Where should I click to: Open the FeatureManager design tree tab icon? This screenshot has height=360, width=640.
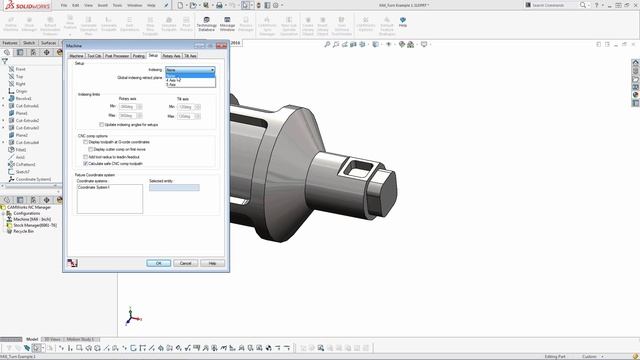tap(7, 52)
